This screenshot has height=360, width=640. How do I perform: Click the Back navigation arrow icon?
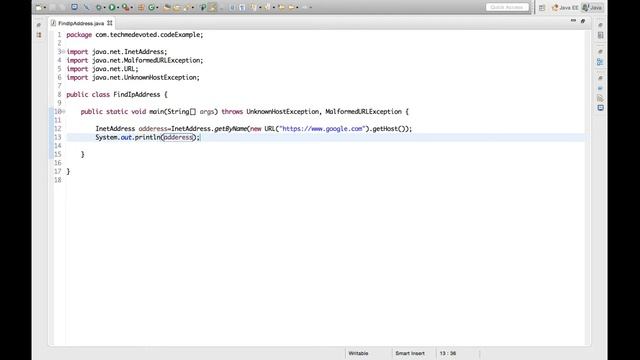click(291, 7)
